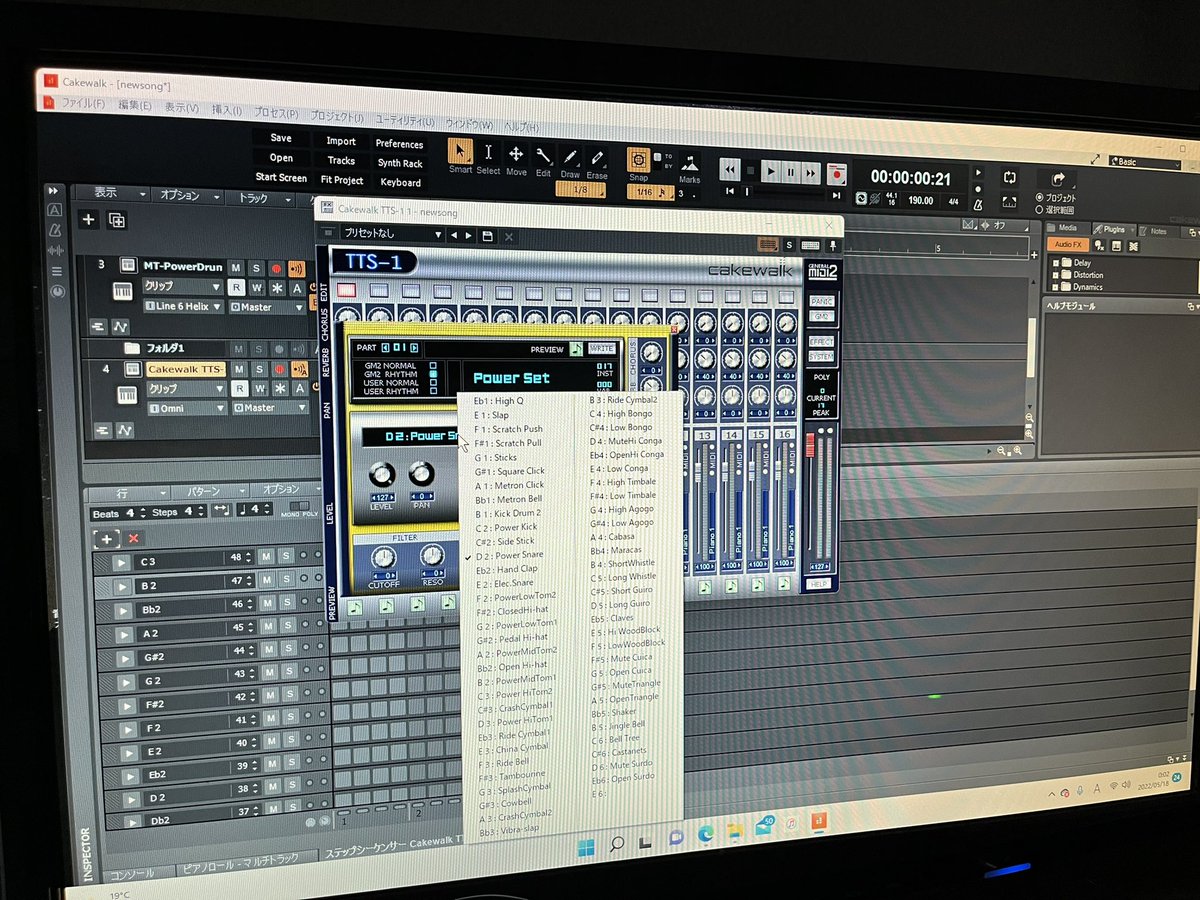Toggle input echo on MT-PowerDrum track
The height and width of the screenshot is (900, 1200).
tap(296, 268)
